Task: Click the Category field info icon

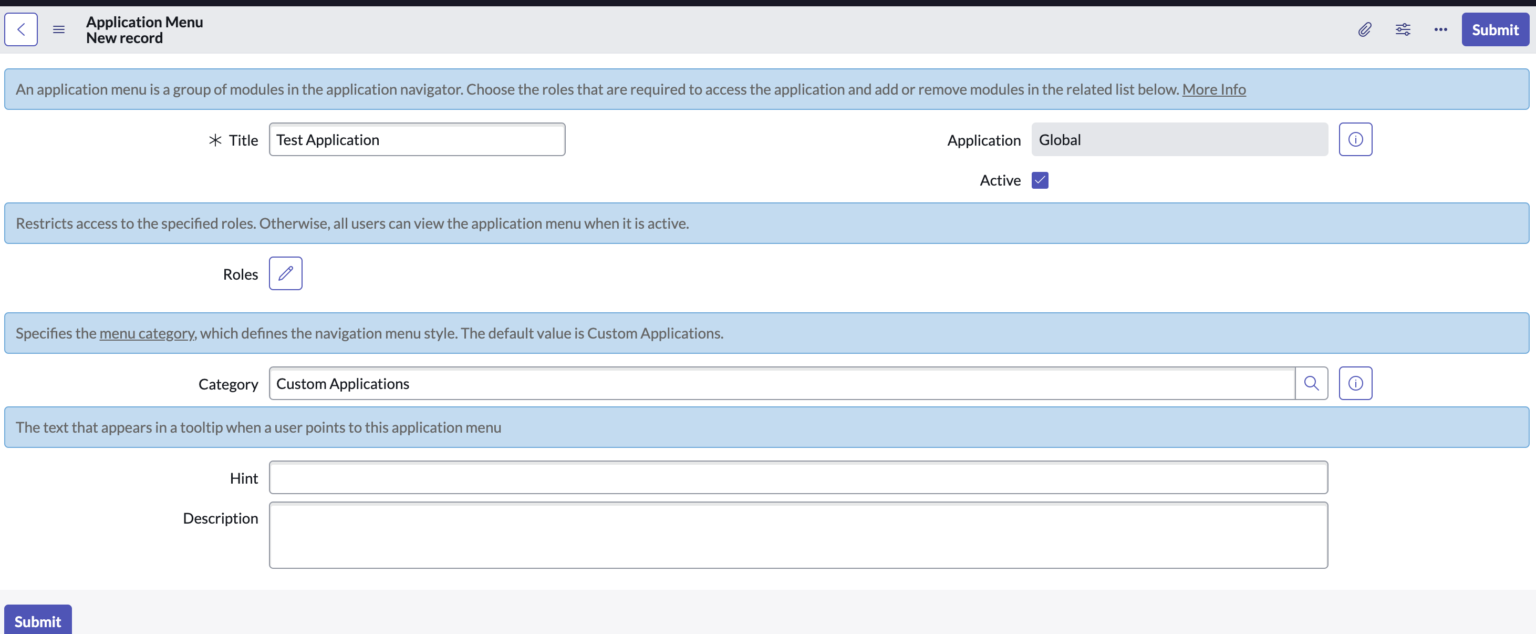Action: [1355, 383]
